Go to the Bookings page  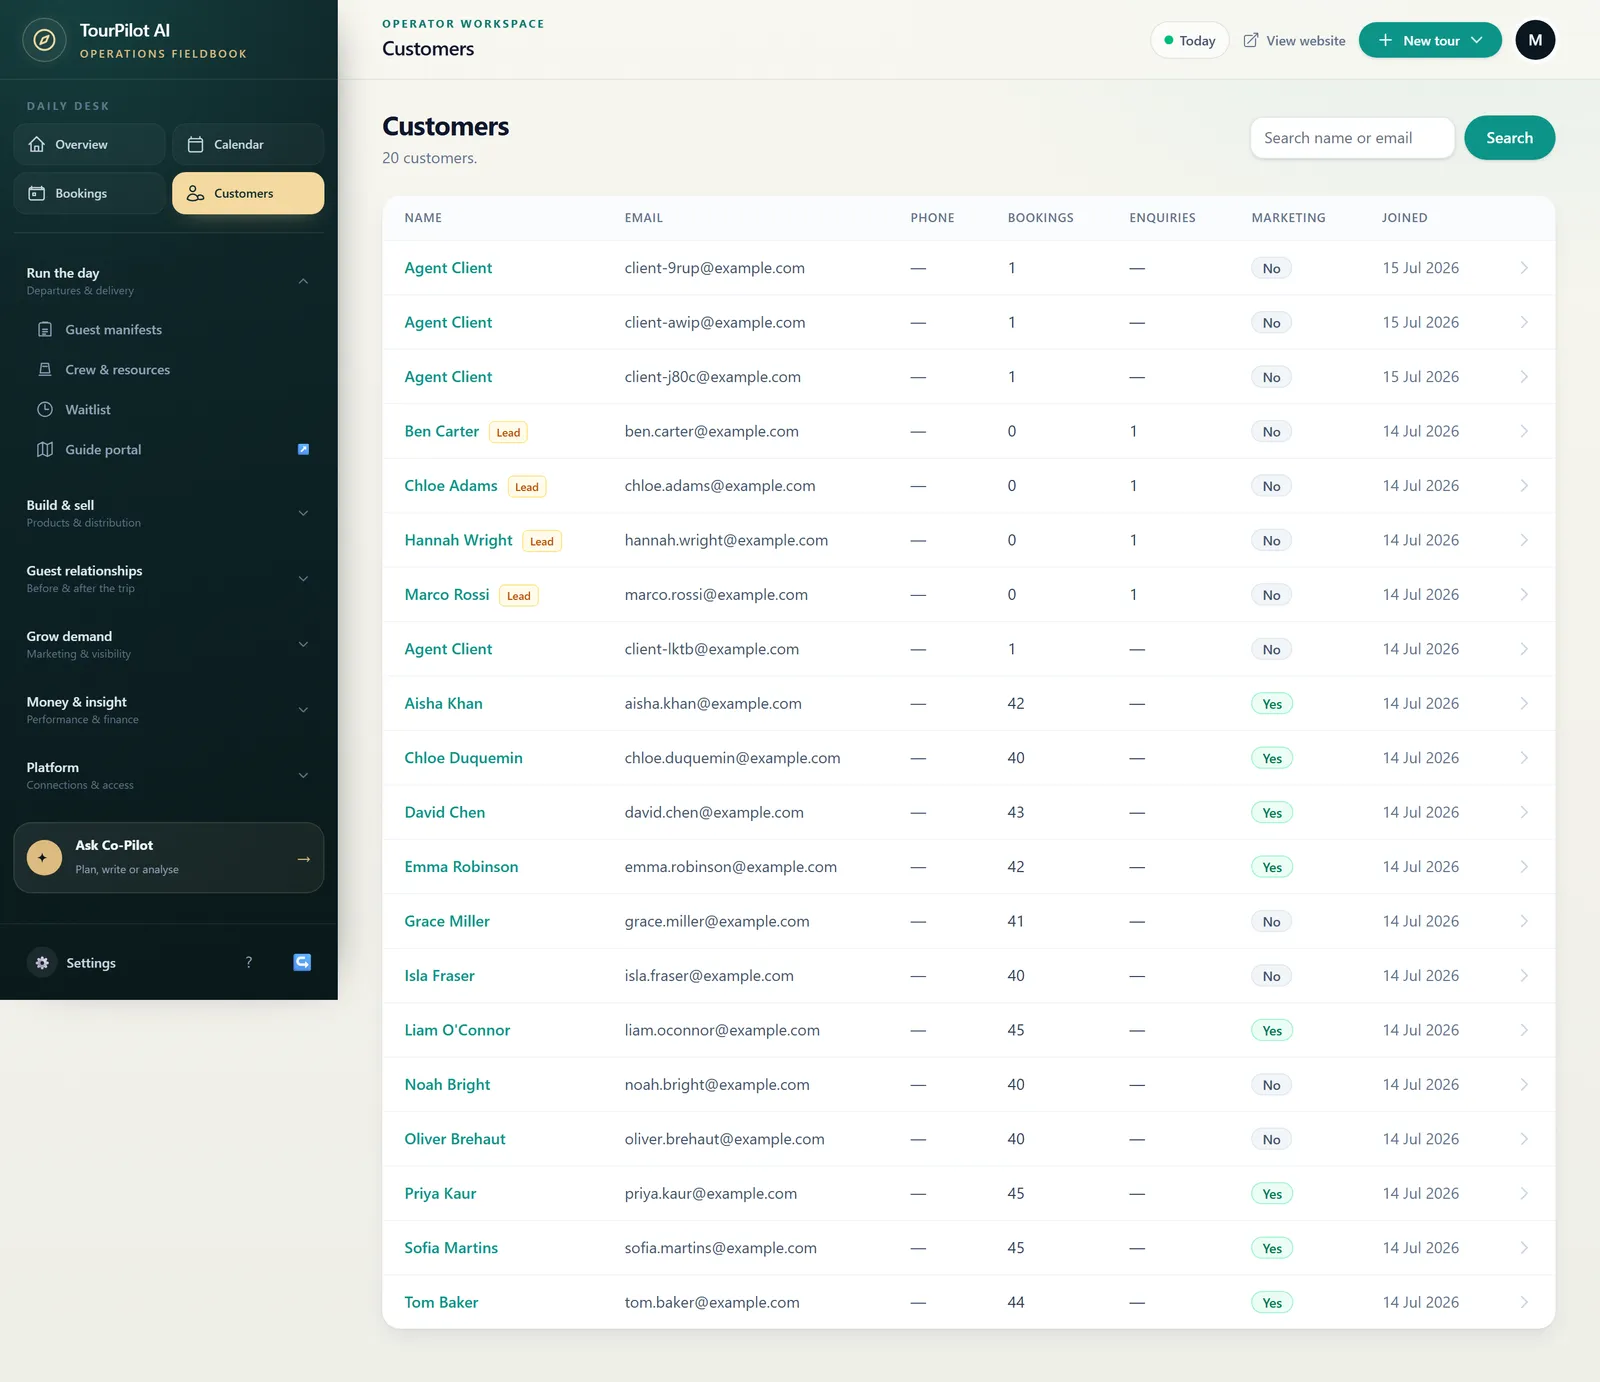pyautogui.click(x=90, y=193)
